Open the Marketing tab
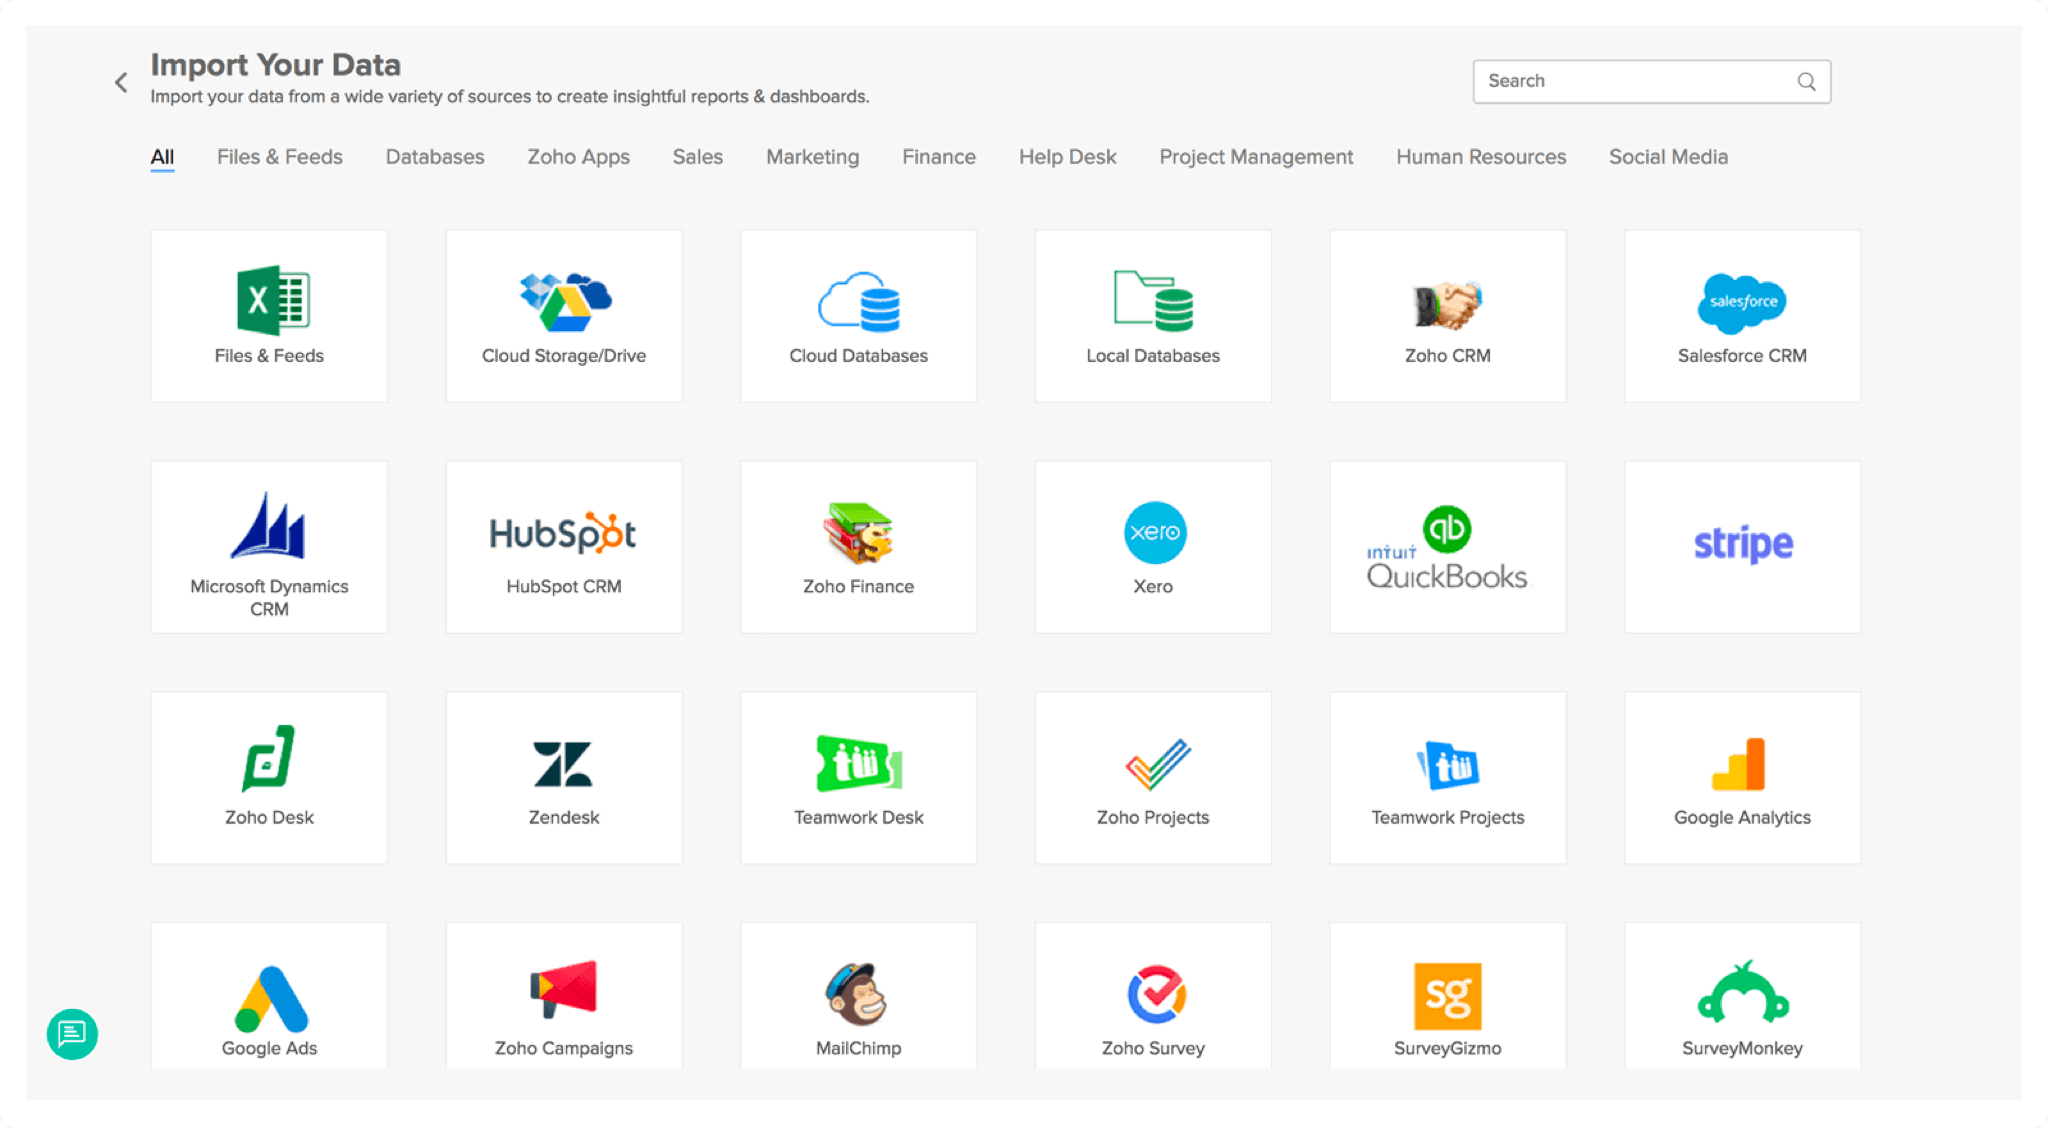Viewport: 2048px width, 1128px height. 813,157
